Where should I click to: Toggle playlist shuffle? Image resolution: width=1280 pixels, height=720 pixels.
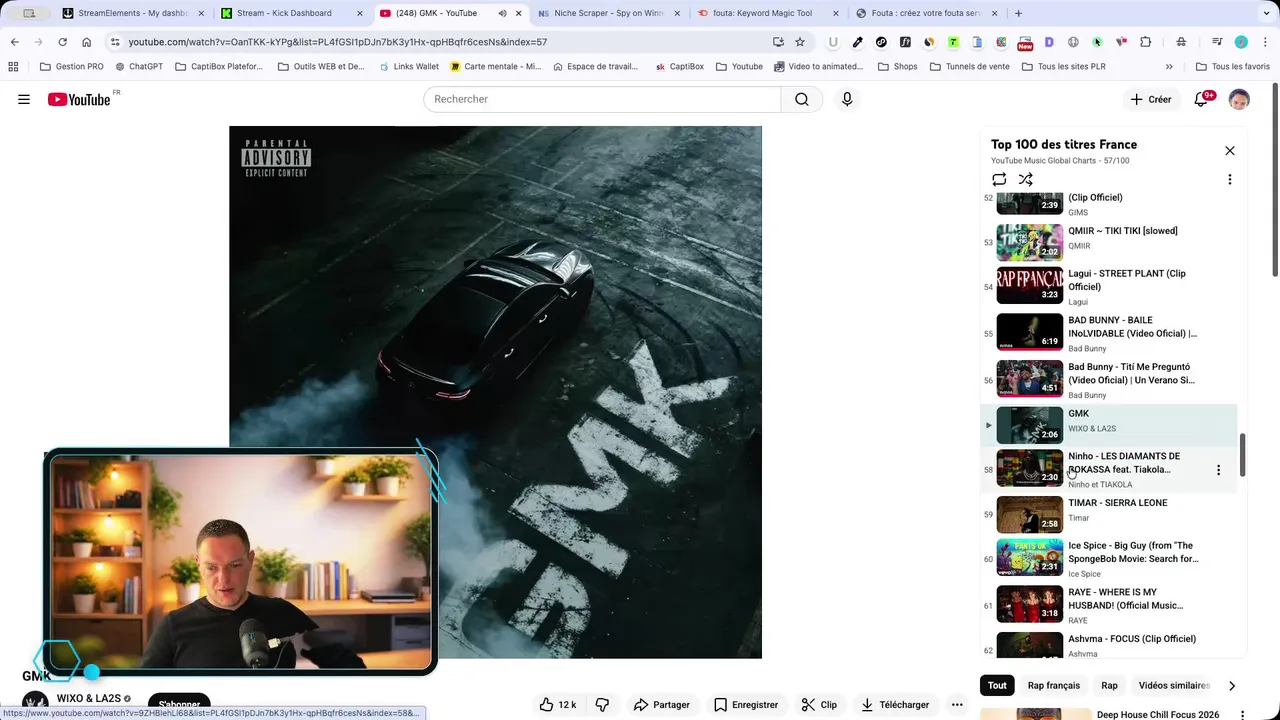[x=1026, y=180]
